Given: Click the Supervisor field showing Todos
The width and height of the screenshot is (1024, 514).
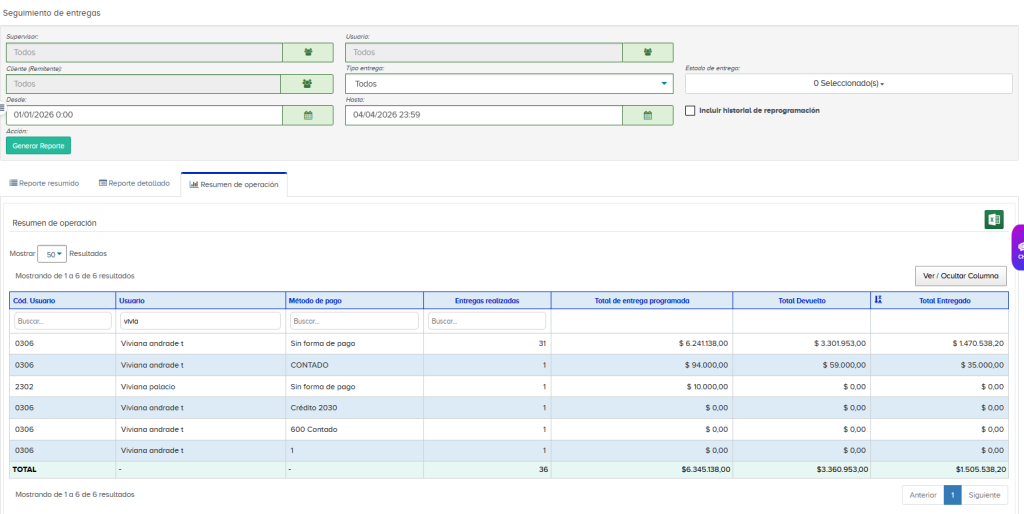Looking at the screenshot, I should point(144,52).
